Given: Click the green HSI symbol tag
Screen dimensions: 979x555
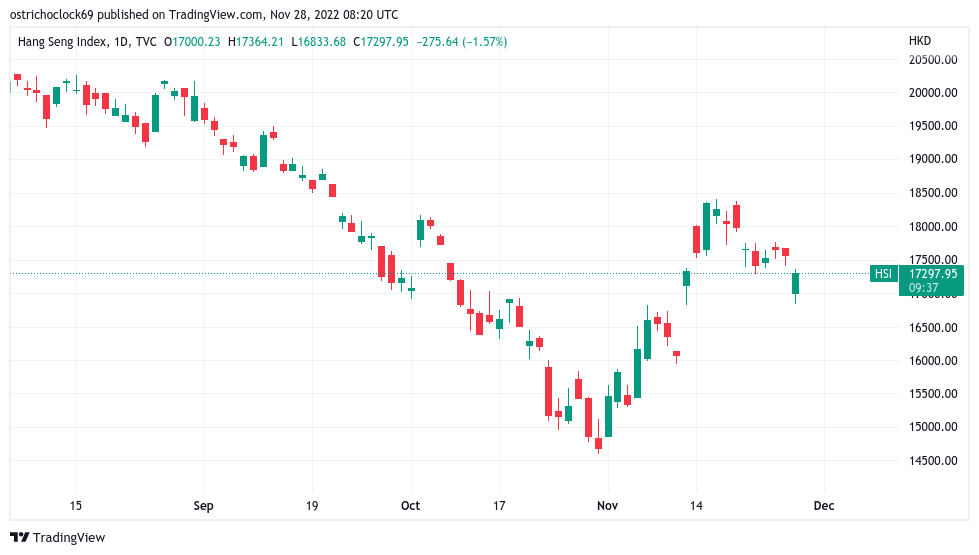Looking at the screenshot, I should 883,273.
